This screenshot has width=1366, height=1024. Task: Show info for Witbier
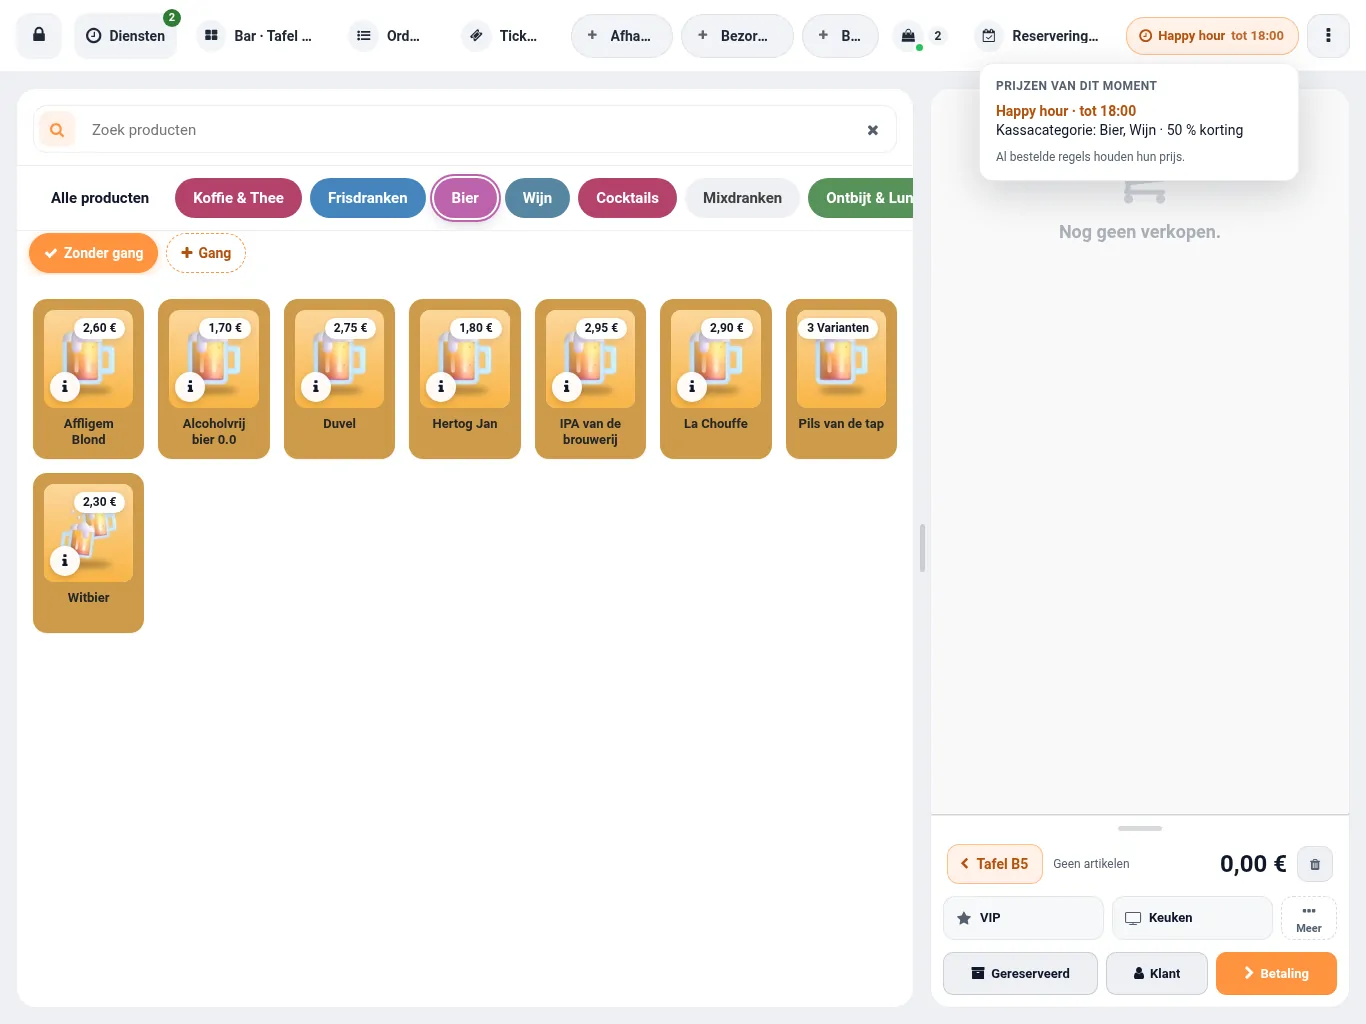tap(65, 560)
